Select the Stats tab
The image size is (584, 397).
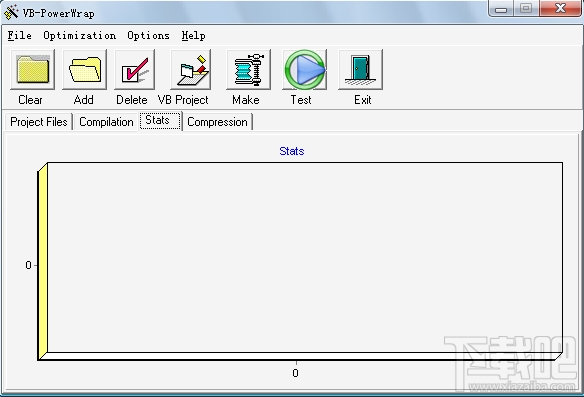[x=160, y=121]
